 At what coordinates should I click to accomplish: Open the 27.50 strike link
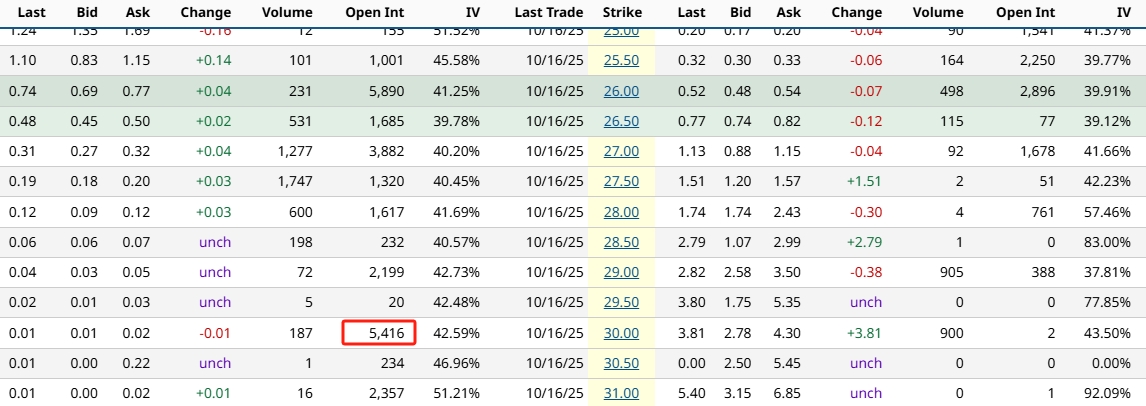coord(621,181)
